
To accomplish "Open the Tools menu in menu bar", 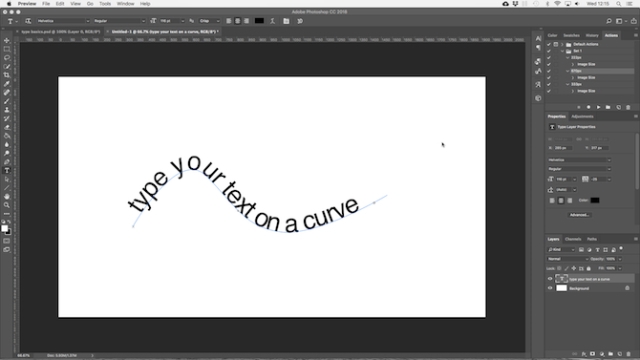I will (x=105, y=4).
